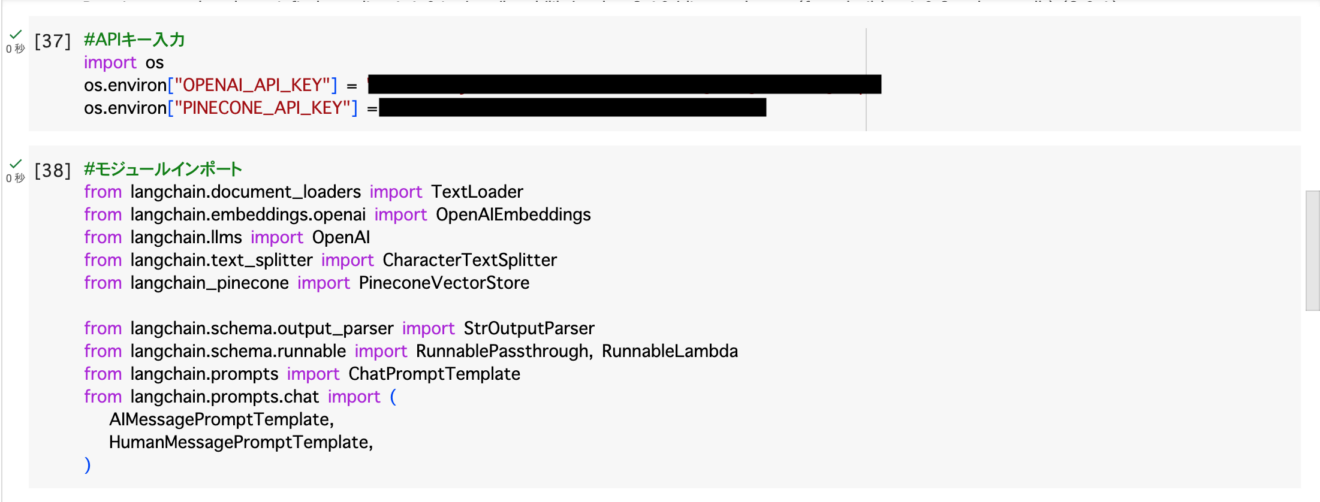
Task: Click the redacted OpenAI key value
Action: pyautogui.click(x=624, y=85)
